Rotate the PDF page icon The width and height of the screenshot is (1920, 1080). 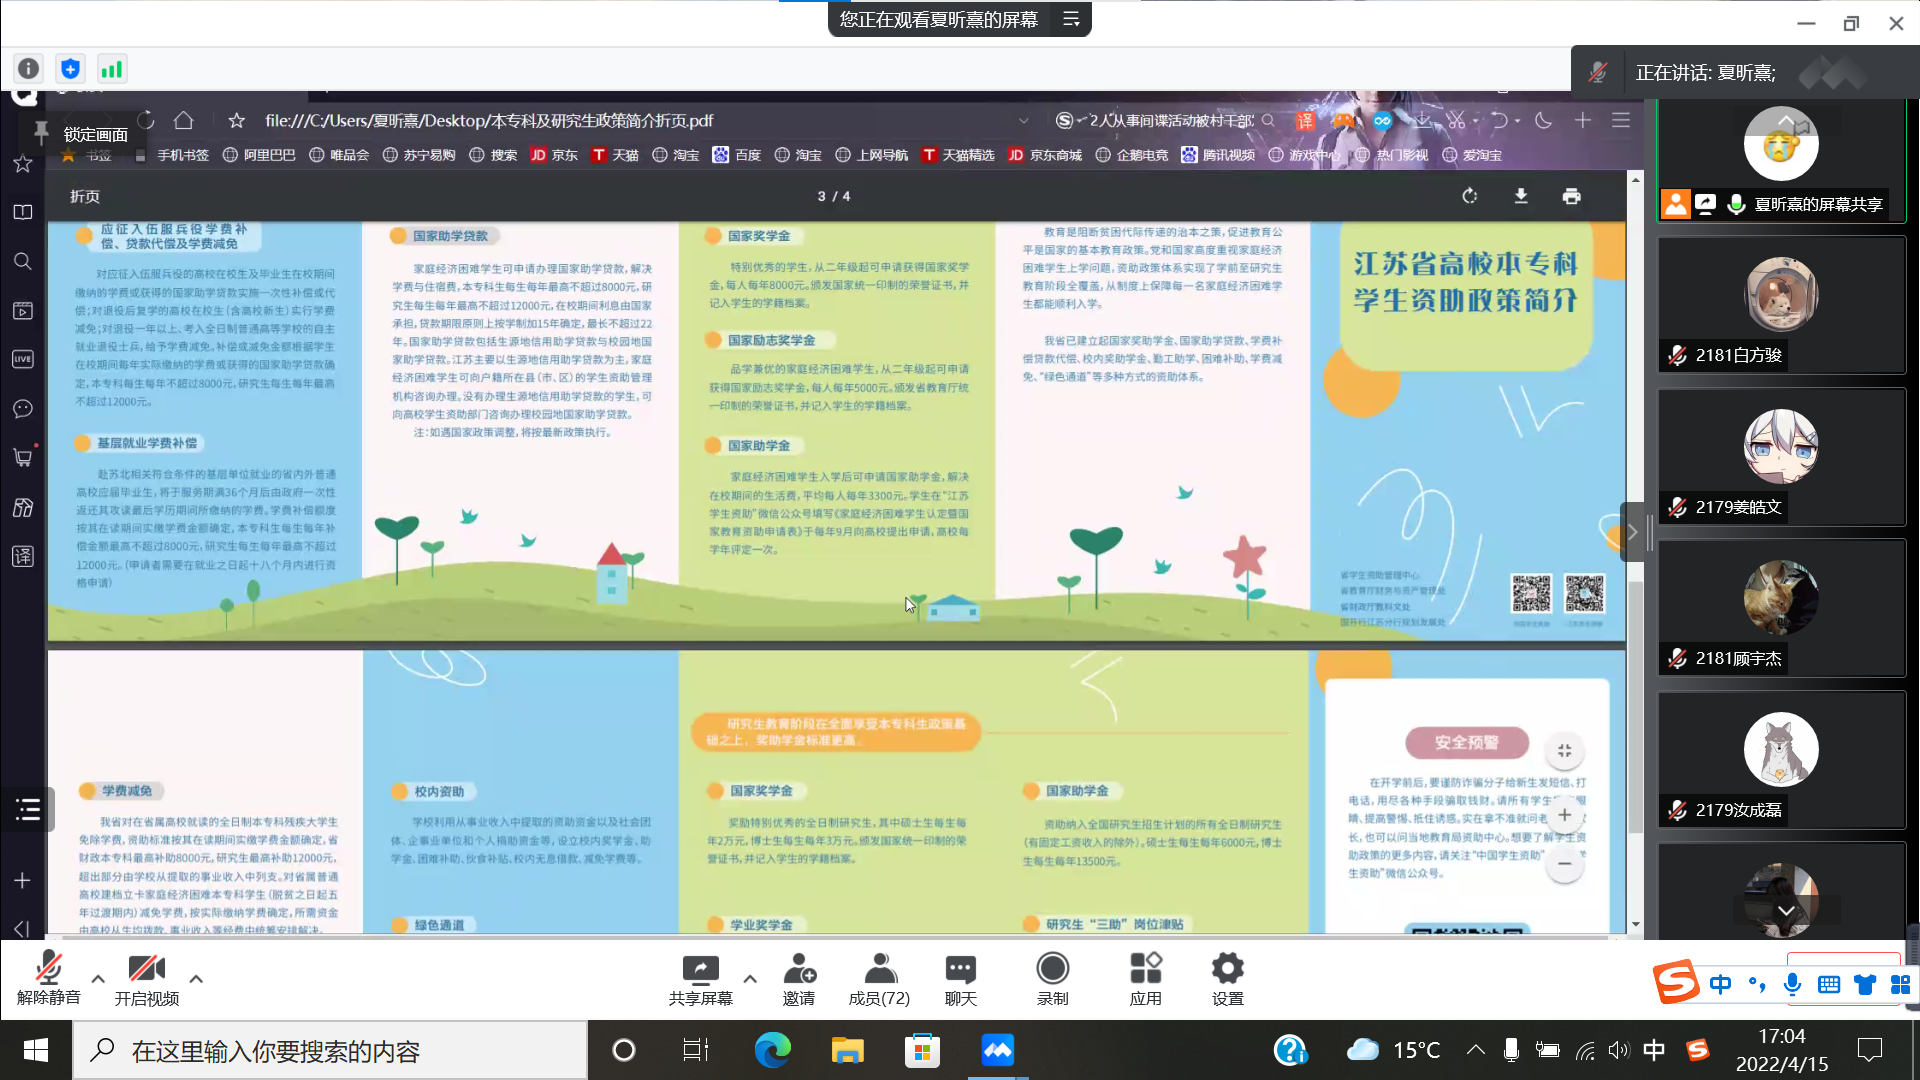coord(1469,196)
